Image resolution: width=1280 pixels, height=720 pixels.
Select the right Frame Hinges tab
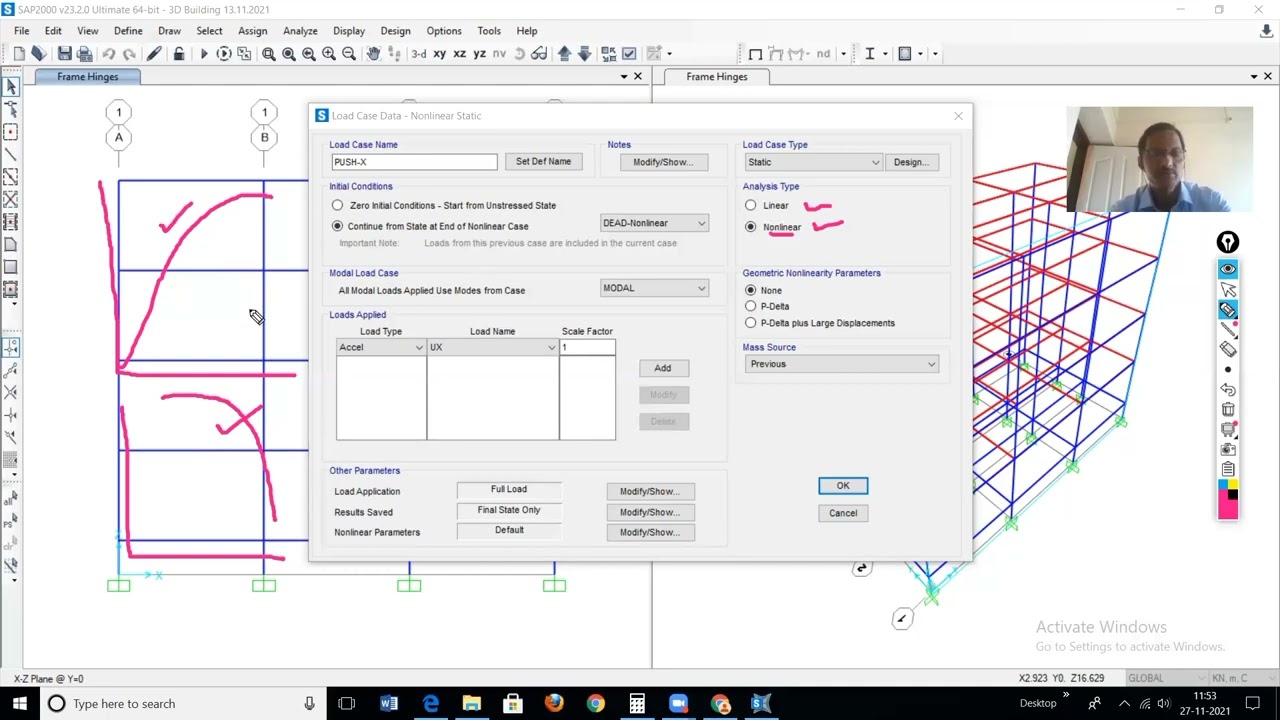(717, 76)
